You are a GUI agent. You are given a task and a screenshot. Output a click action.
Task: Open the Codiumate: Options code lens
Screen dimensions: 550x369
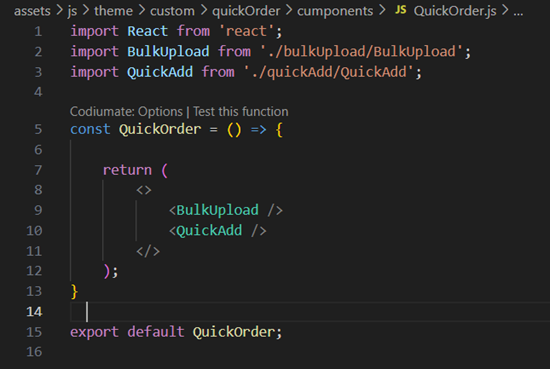(126, 112)
